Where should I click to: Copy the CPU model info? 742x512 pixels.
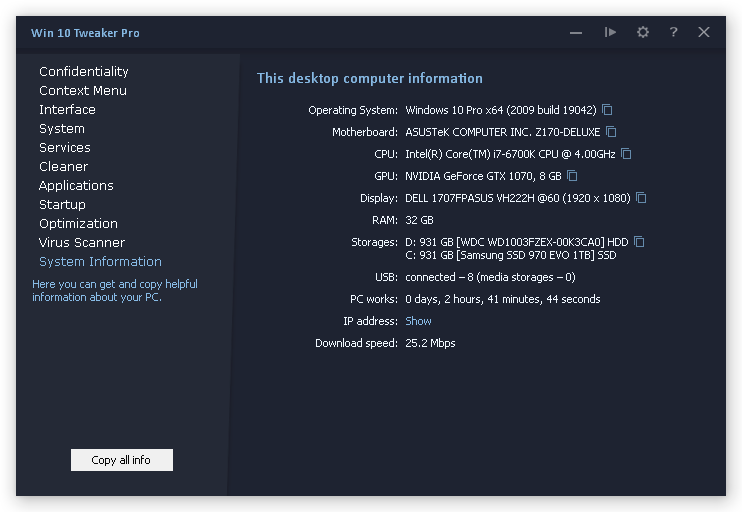[626, 154]
